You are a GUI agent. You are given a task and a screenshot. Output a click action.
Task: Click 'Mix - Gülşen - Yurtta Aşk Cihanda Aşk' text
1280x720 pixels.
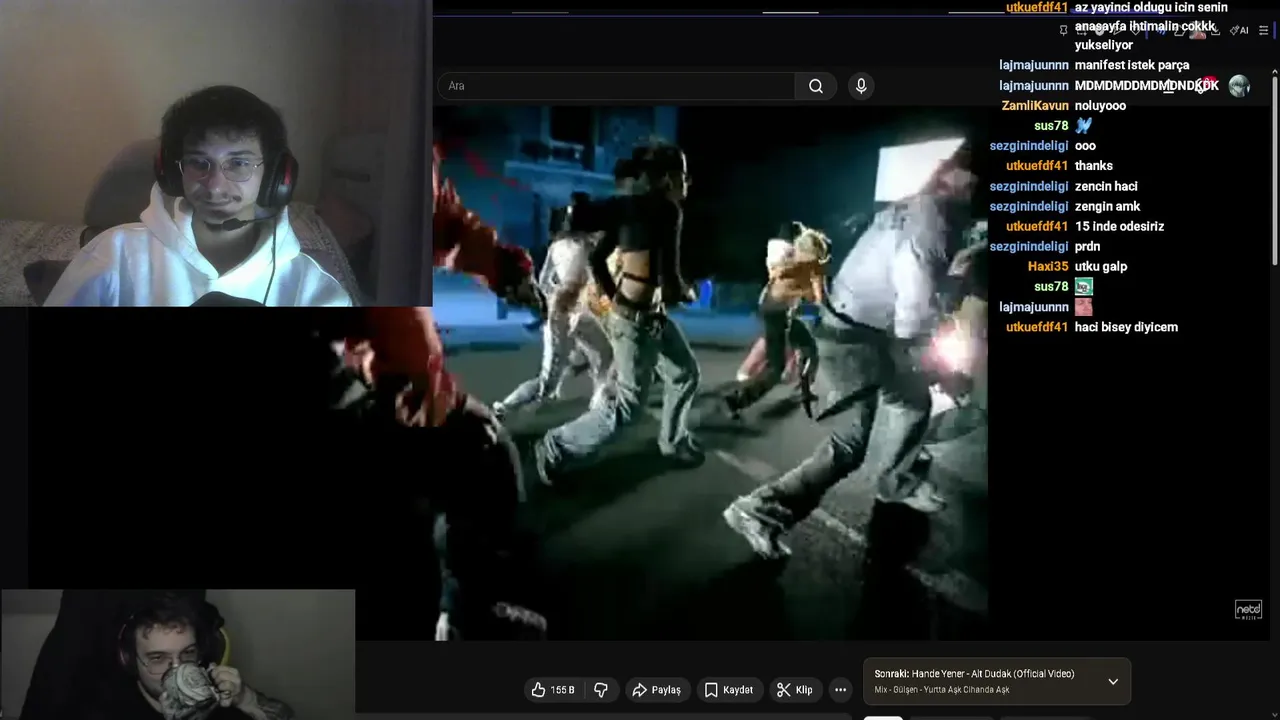[x=942, y=690]
